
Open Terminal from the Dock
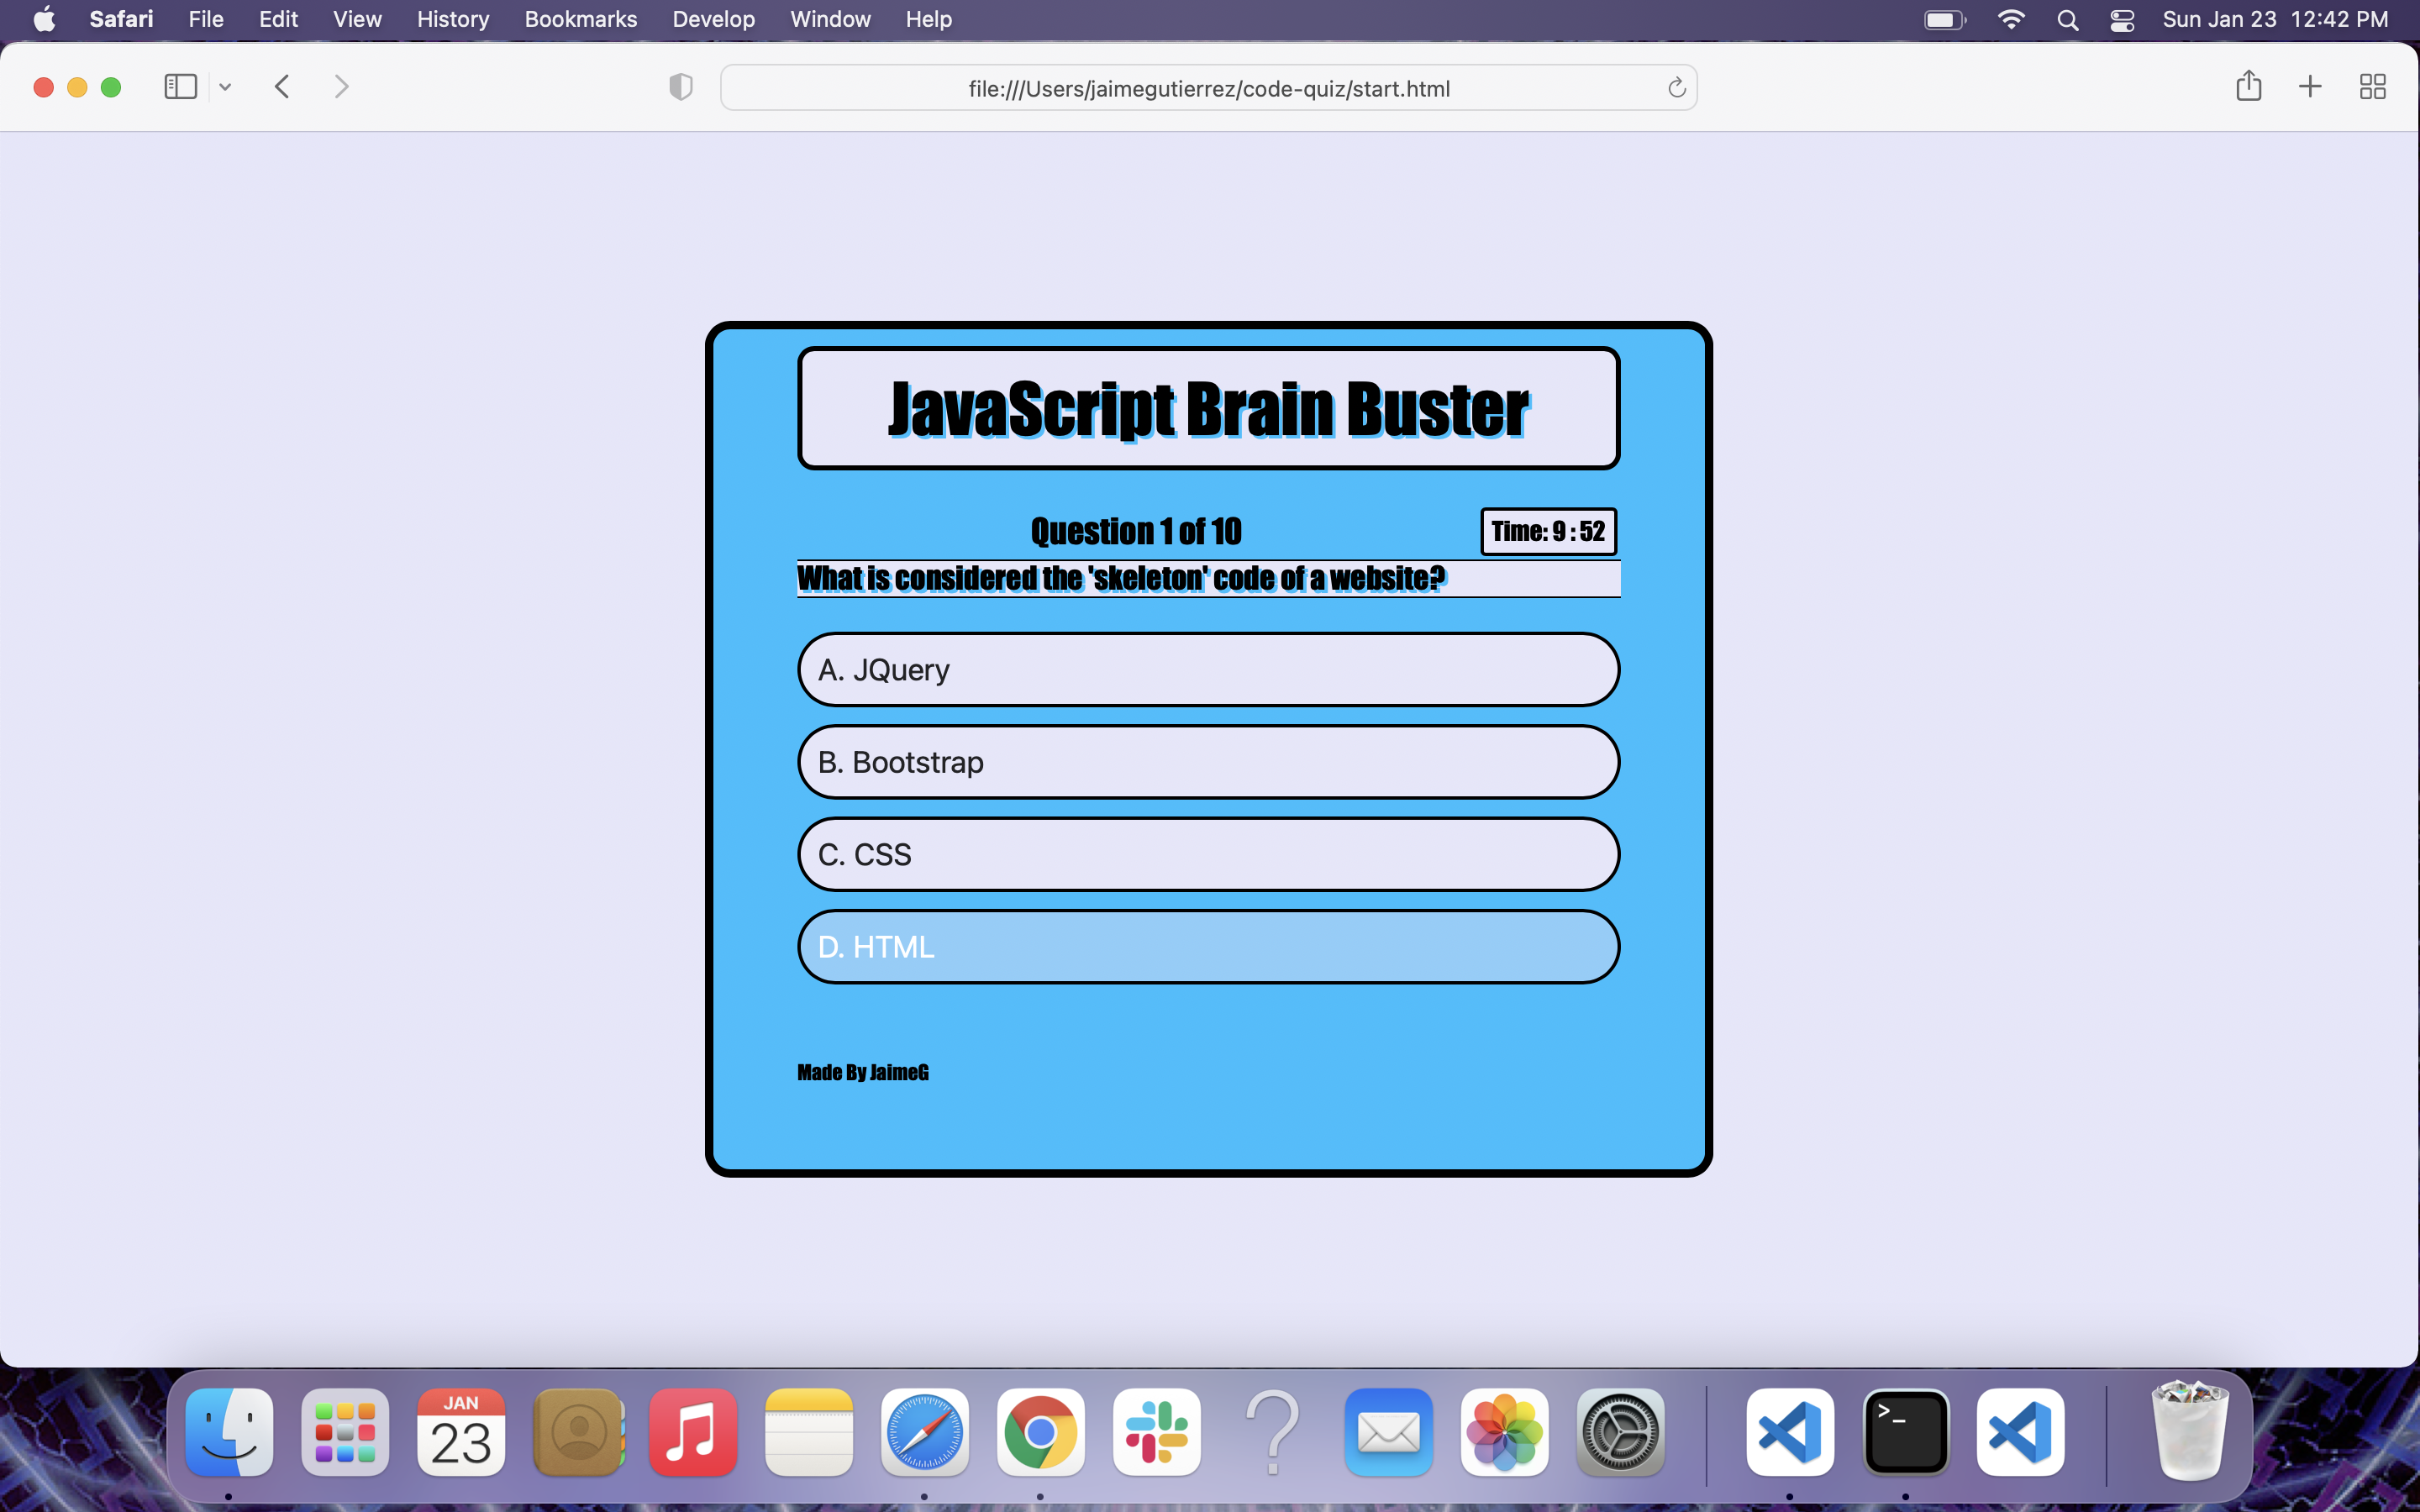[1905, 1432]
